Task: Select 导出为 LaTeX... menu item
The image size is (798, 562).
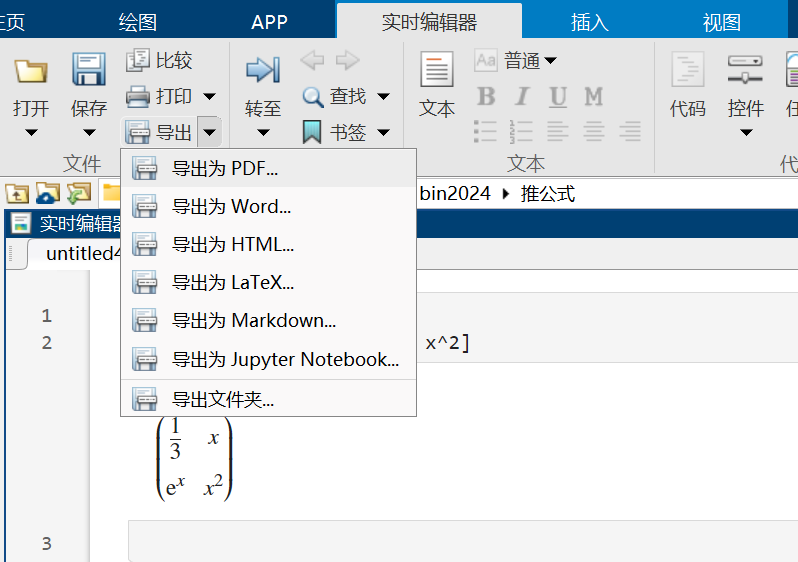Action: pos(268,283)
